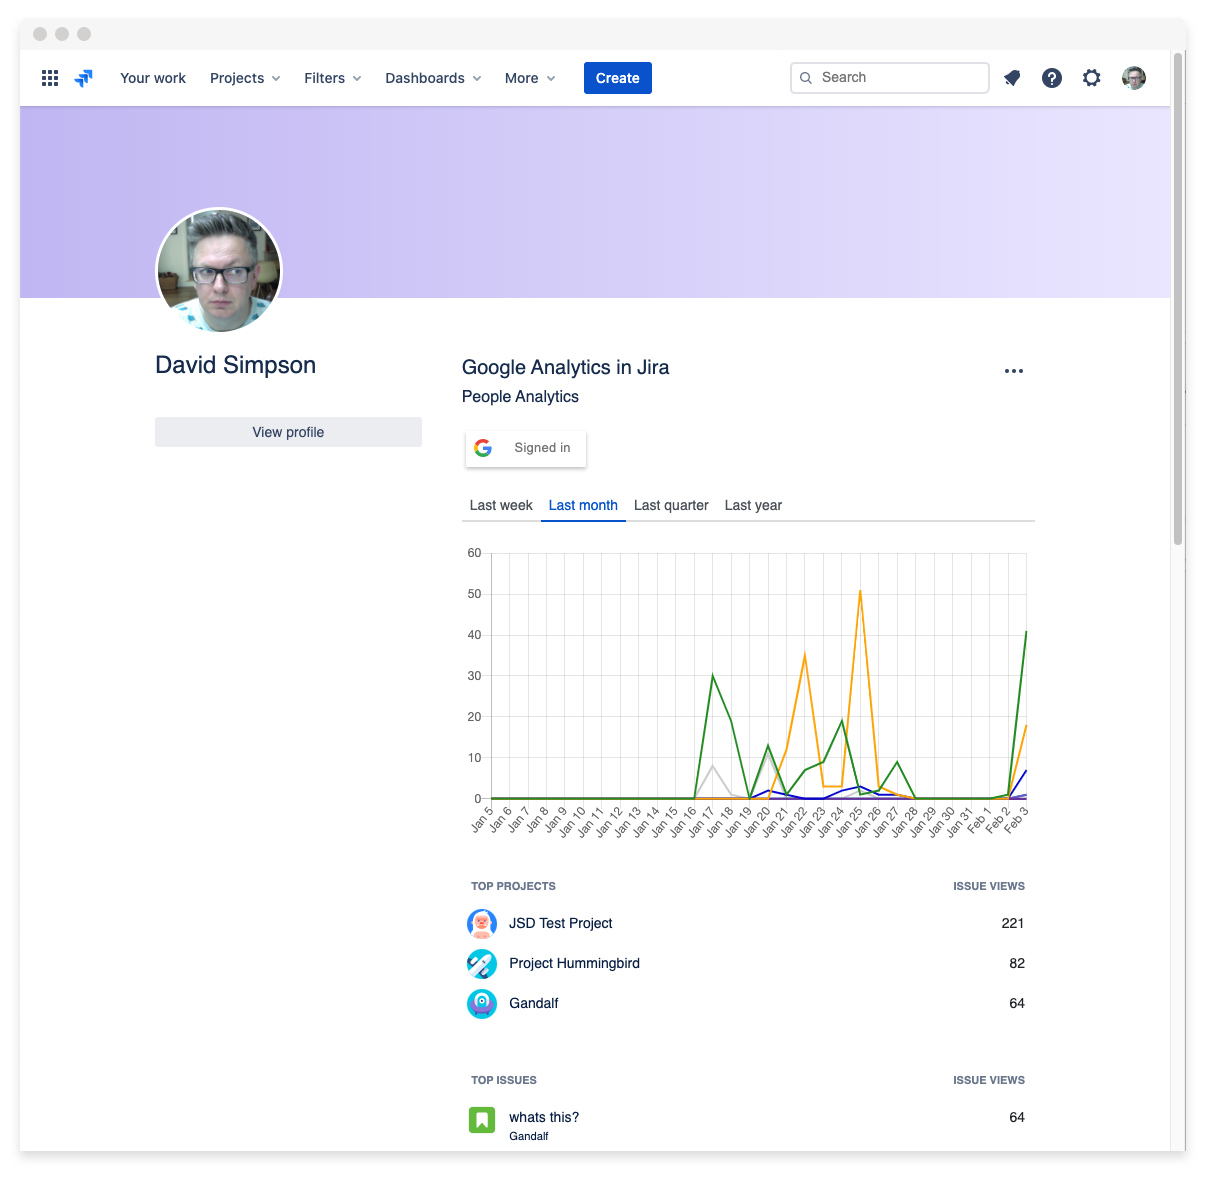Click the View profile button
Screen dimensions: 1211x1196
(x=288, y=432)
